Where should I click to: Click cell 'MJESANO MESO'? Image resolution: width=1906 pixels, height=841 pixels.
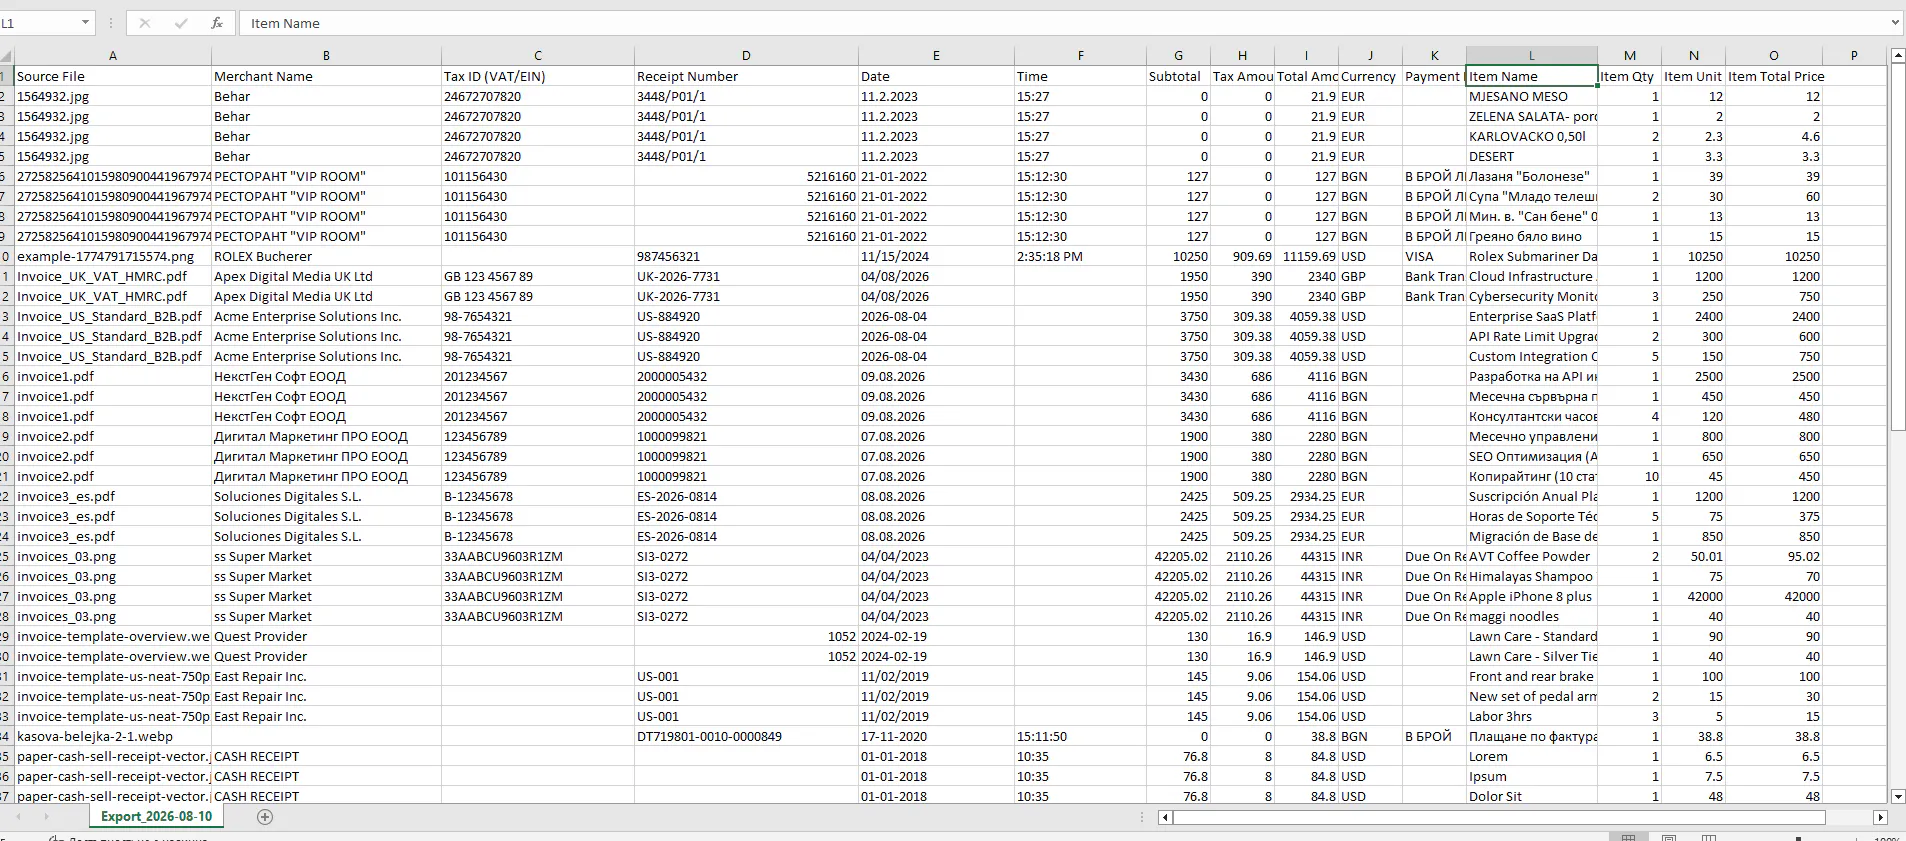(x=1532, y=96)
